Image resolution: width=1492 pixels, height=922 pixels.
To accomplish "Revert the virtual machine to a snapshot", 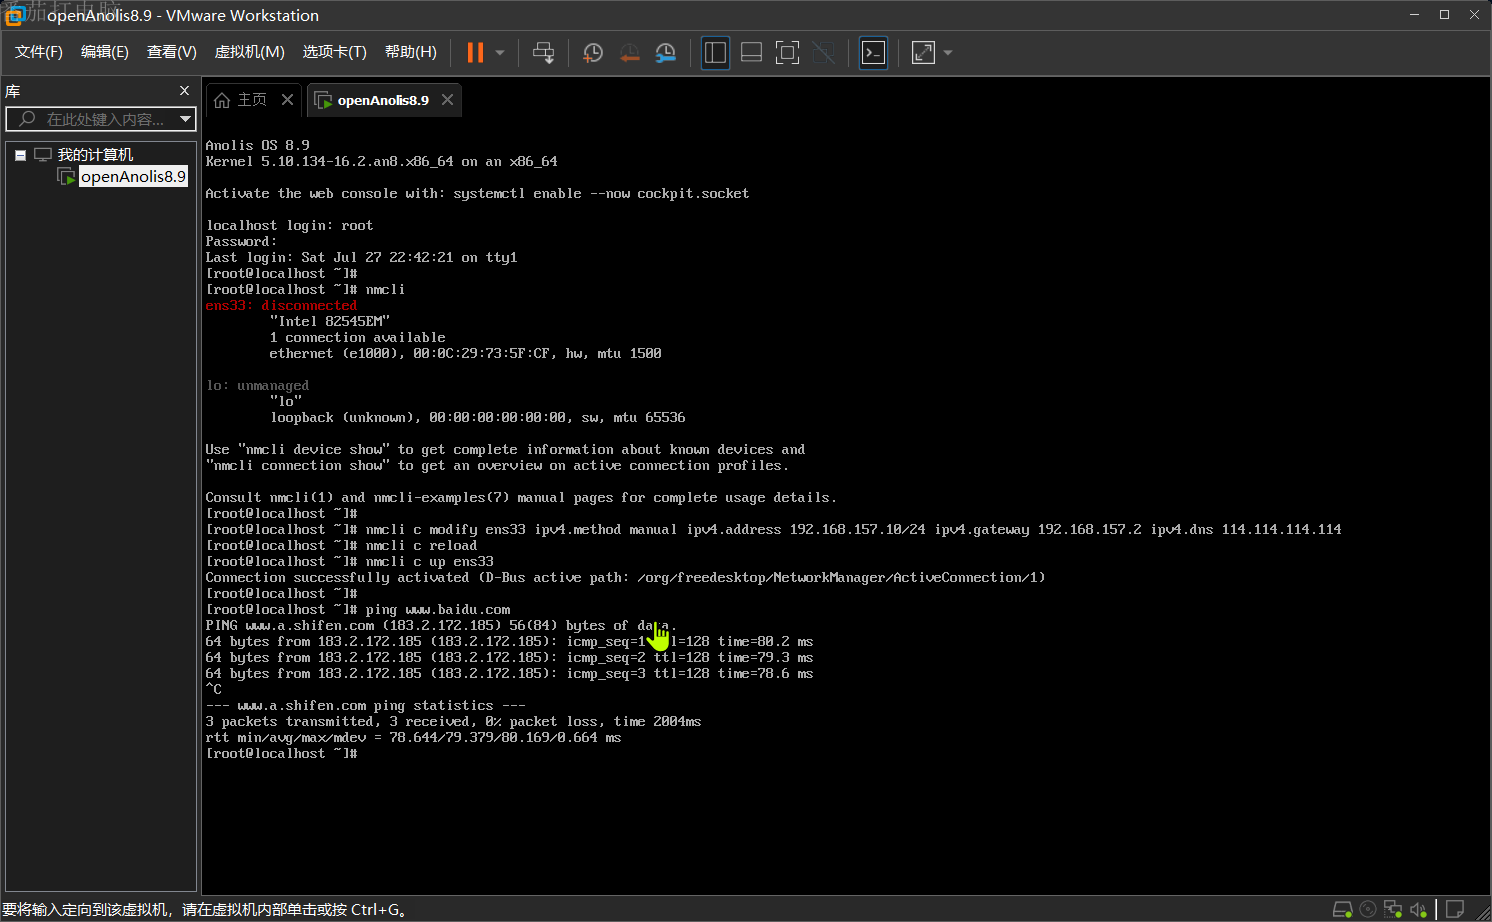I will coord(630,53).
